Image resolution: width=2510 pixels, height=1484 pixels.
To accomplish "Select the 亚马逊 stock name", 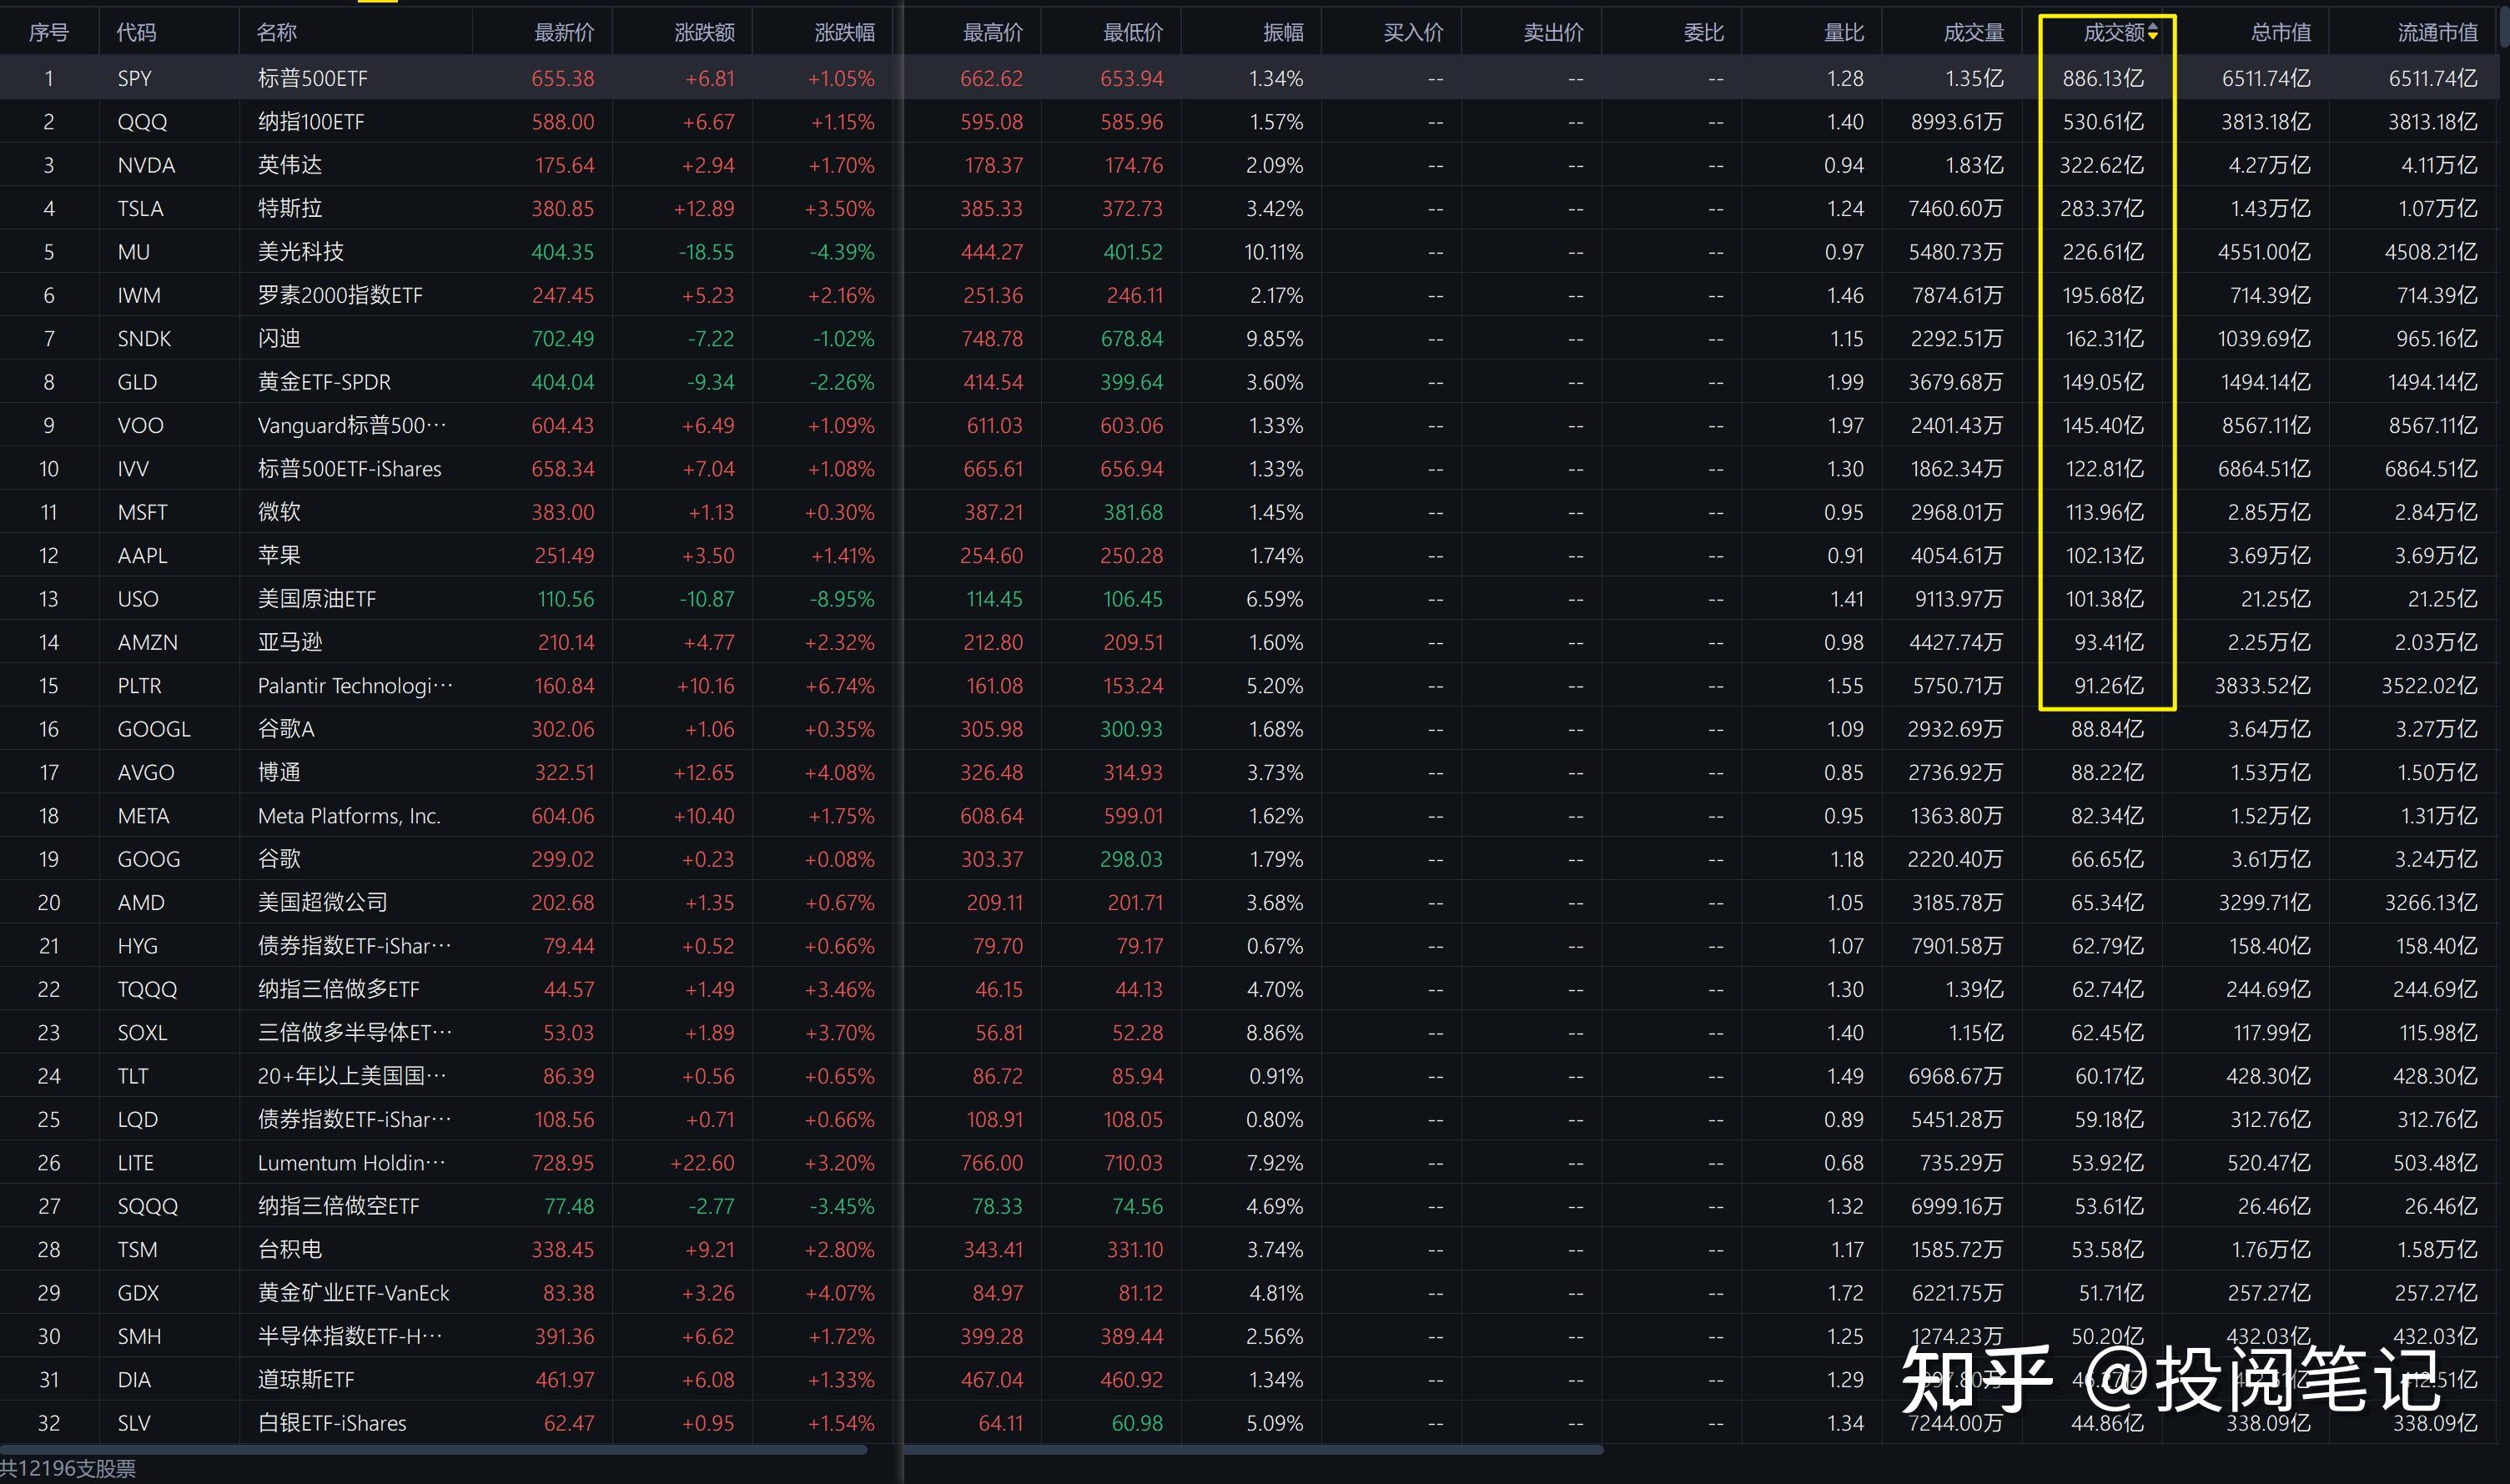I will (x=290, y=642).
